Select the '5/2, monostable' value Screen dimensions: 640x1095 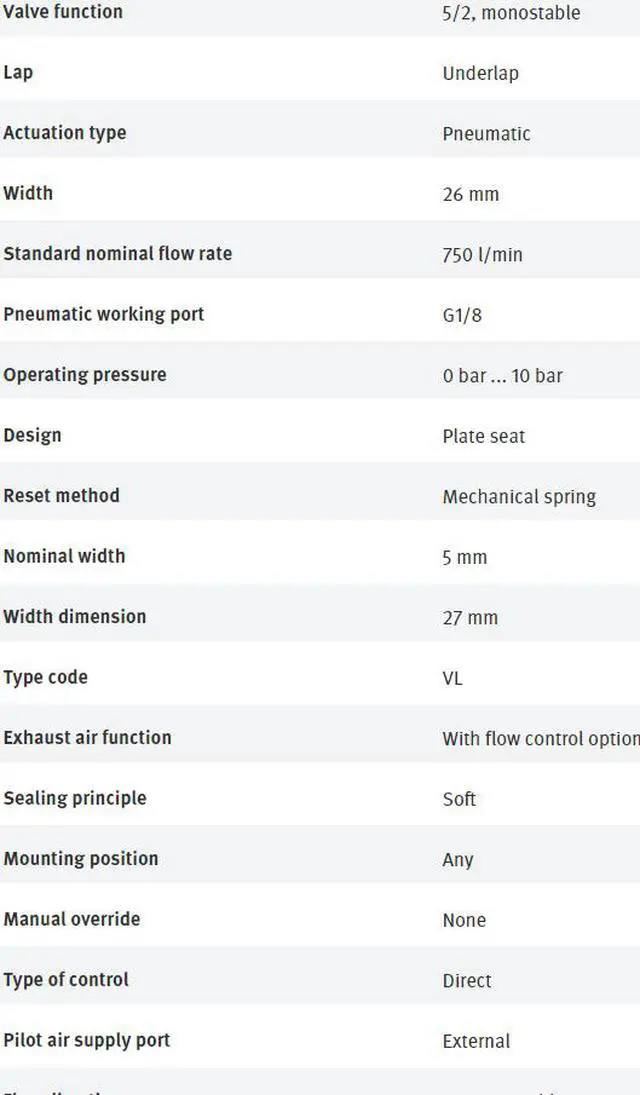pos(511,13)
